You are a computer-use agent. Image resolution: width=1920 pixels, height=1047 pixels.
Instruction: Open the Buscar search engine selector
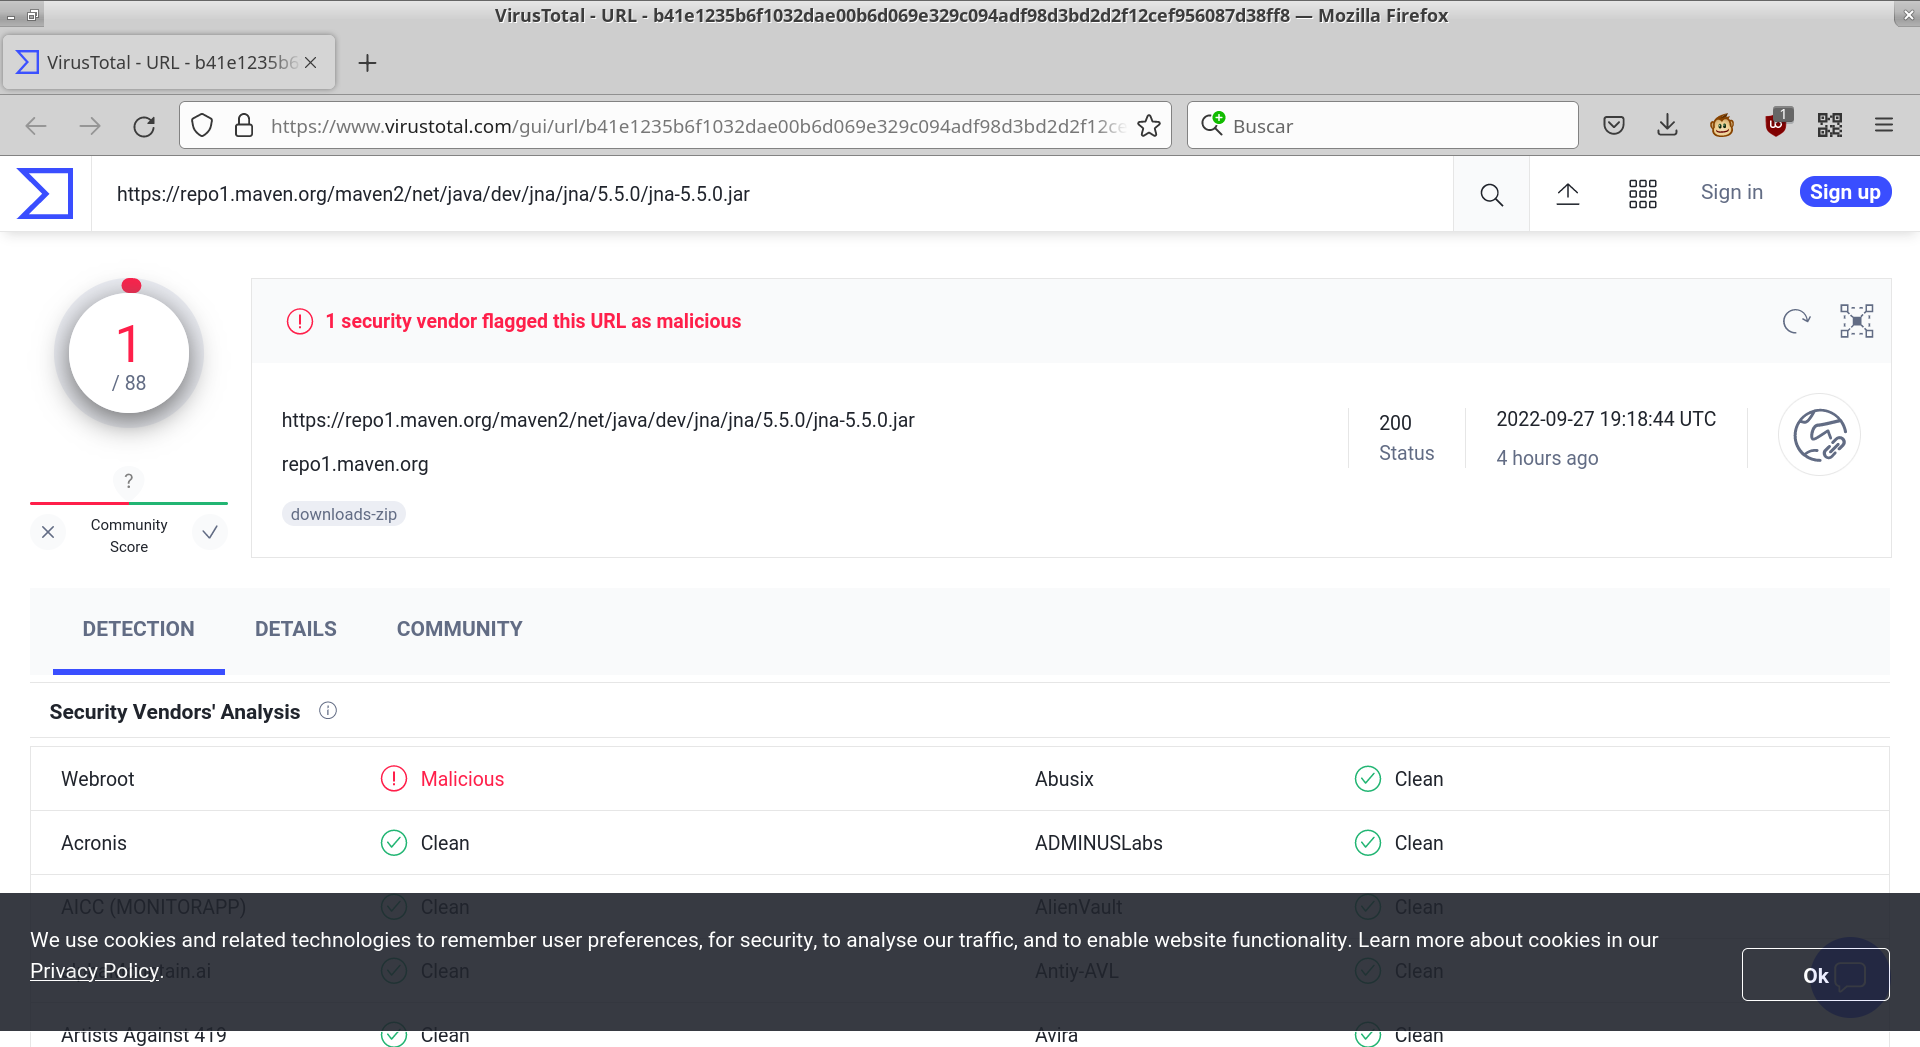click(1213, 125)
